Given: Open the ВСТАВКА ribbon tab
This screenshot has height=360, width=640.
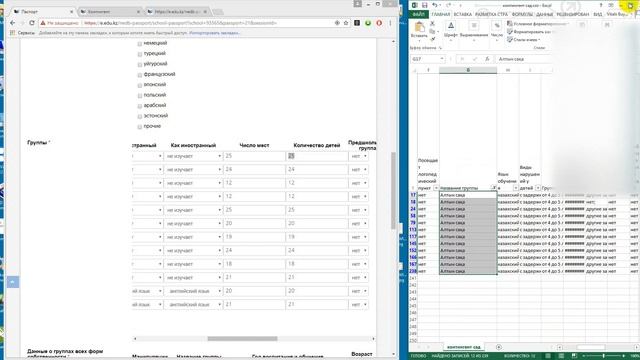Looking at the screenshot, I should point(462,14).
